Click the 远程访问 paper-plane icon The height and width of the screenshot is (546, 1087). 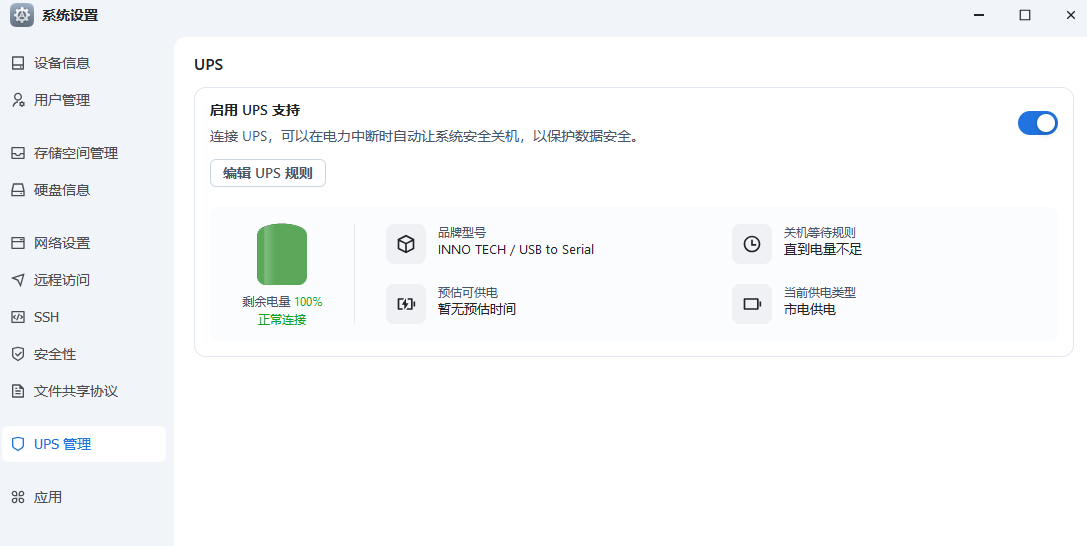[x=18, y=280]
